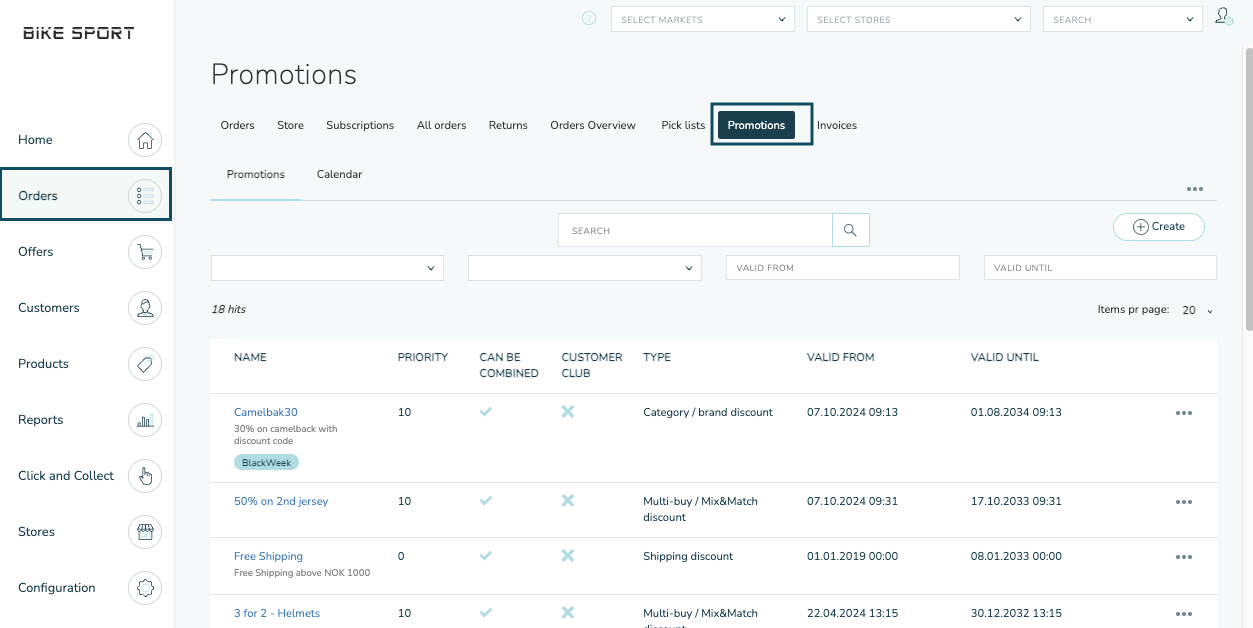Open row options for Free Shipping promotion
The image size is (1253, 628).
click(1184, 557)
